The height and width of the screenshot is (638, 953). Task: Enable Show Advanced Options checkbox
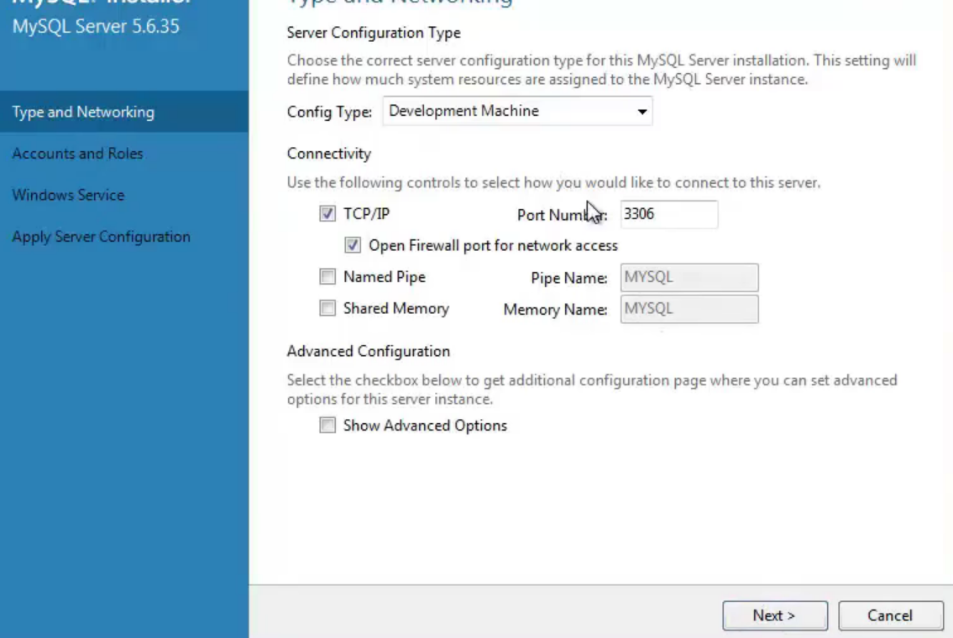328,425
